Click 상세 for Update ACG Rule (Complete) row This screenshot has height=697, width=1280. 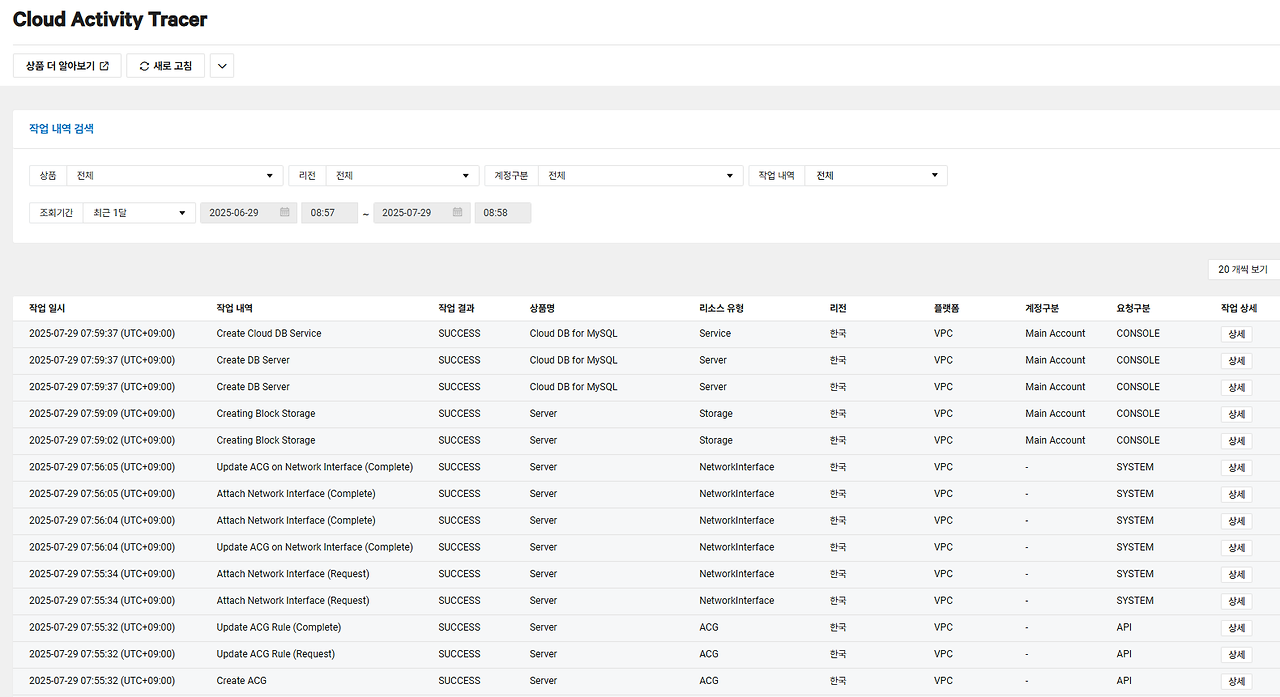(1236, 628)
